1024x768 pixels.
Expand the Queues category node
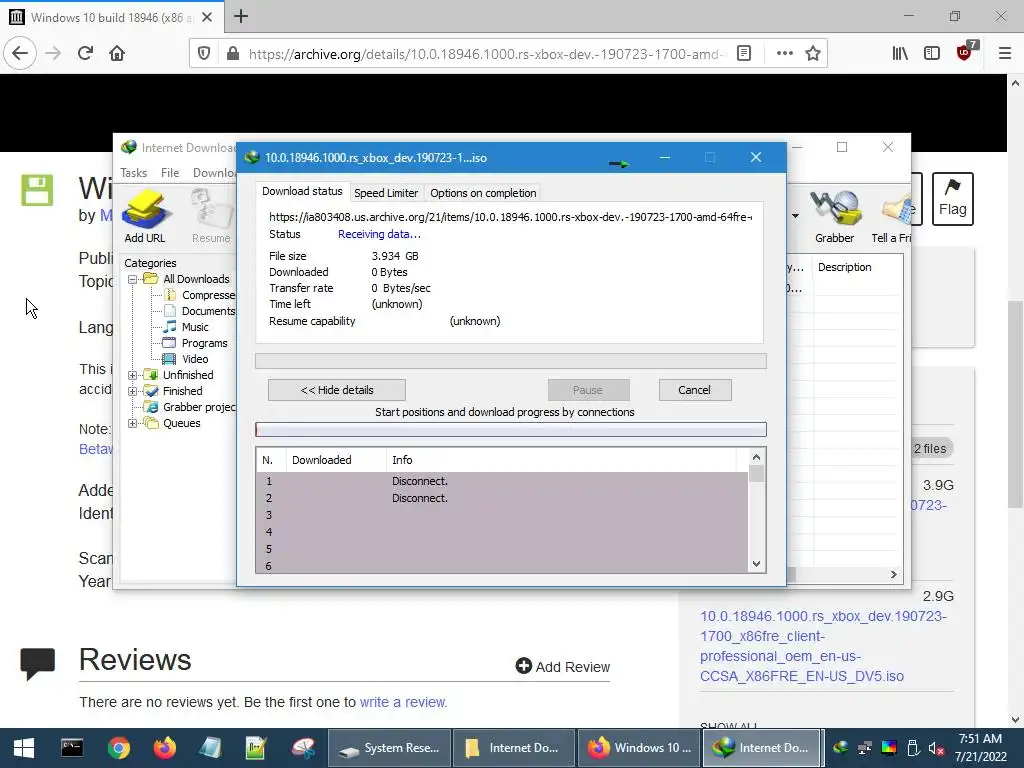pyautogui.click(x=133, y=423)
